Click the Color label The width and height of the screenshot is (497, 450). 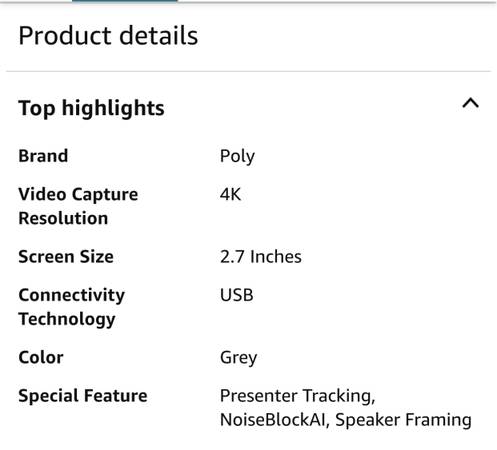[x=41, y=357]
